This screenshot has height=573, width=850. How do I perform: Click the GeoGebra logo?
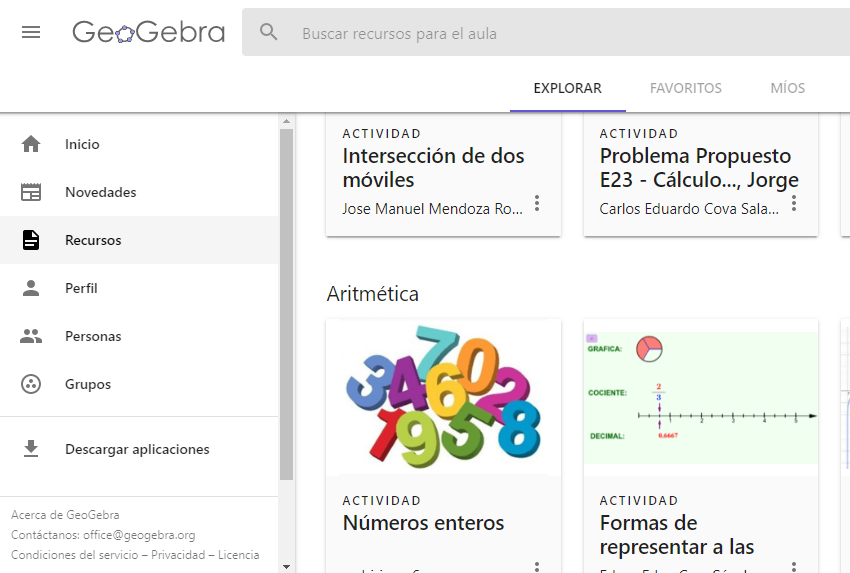[x=149, y=32]
